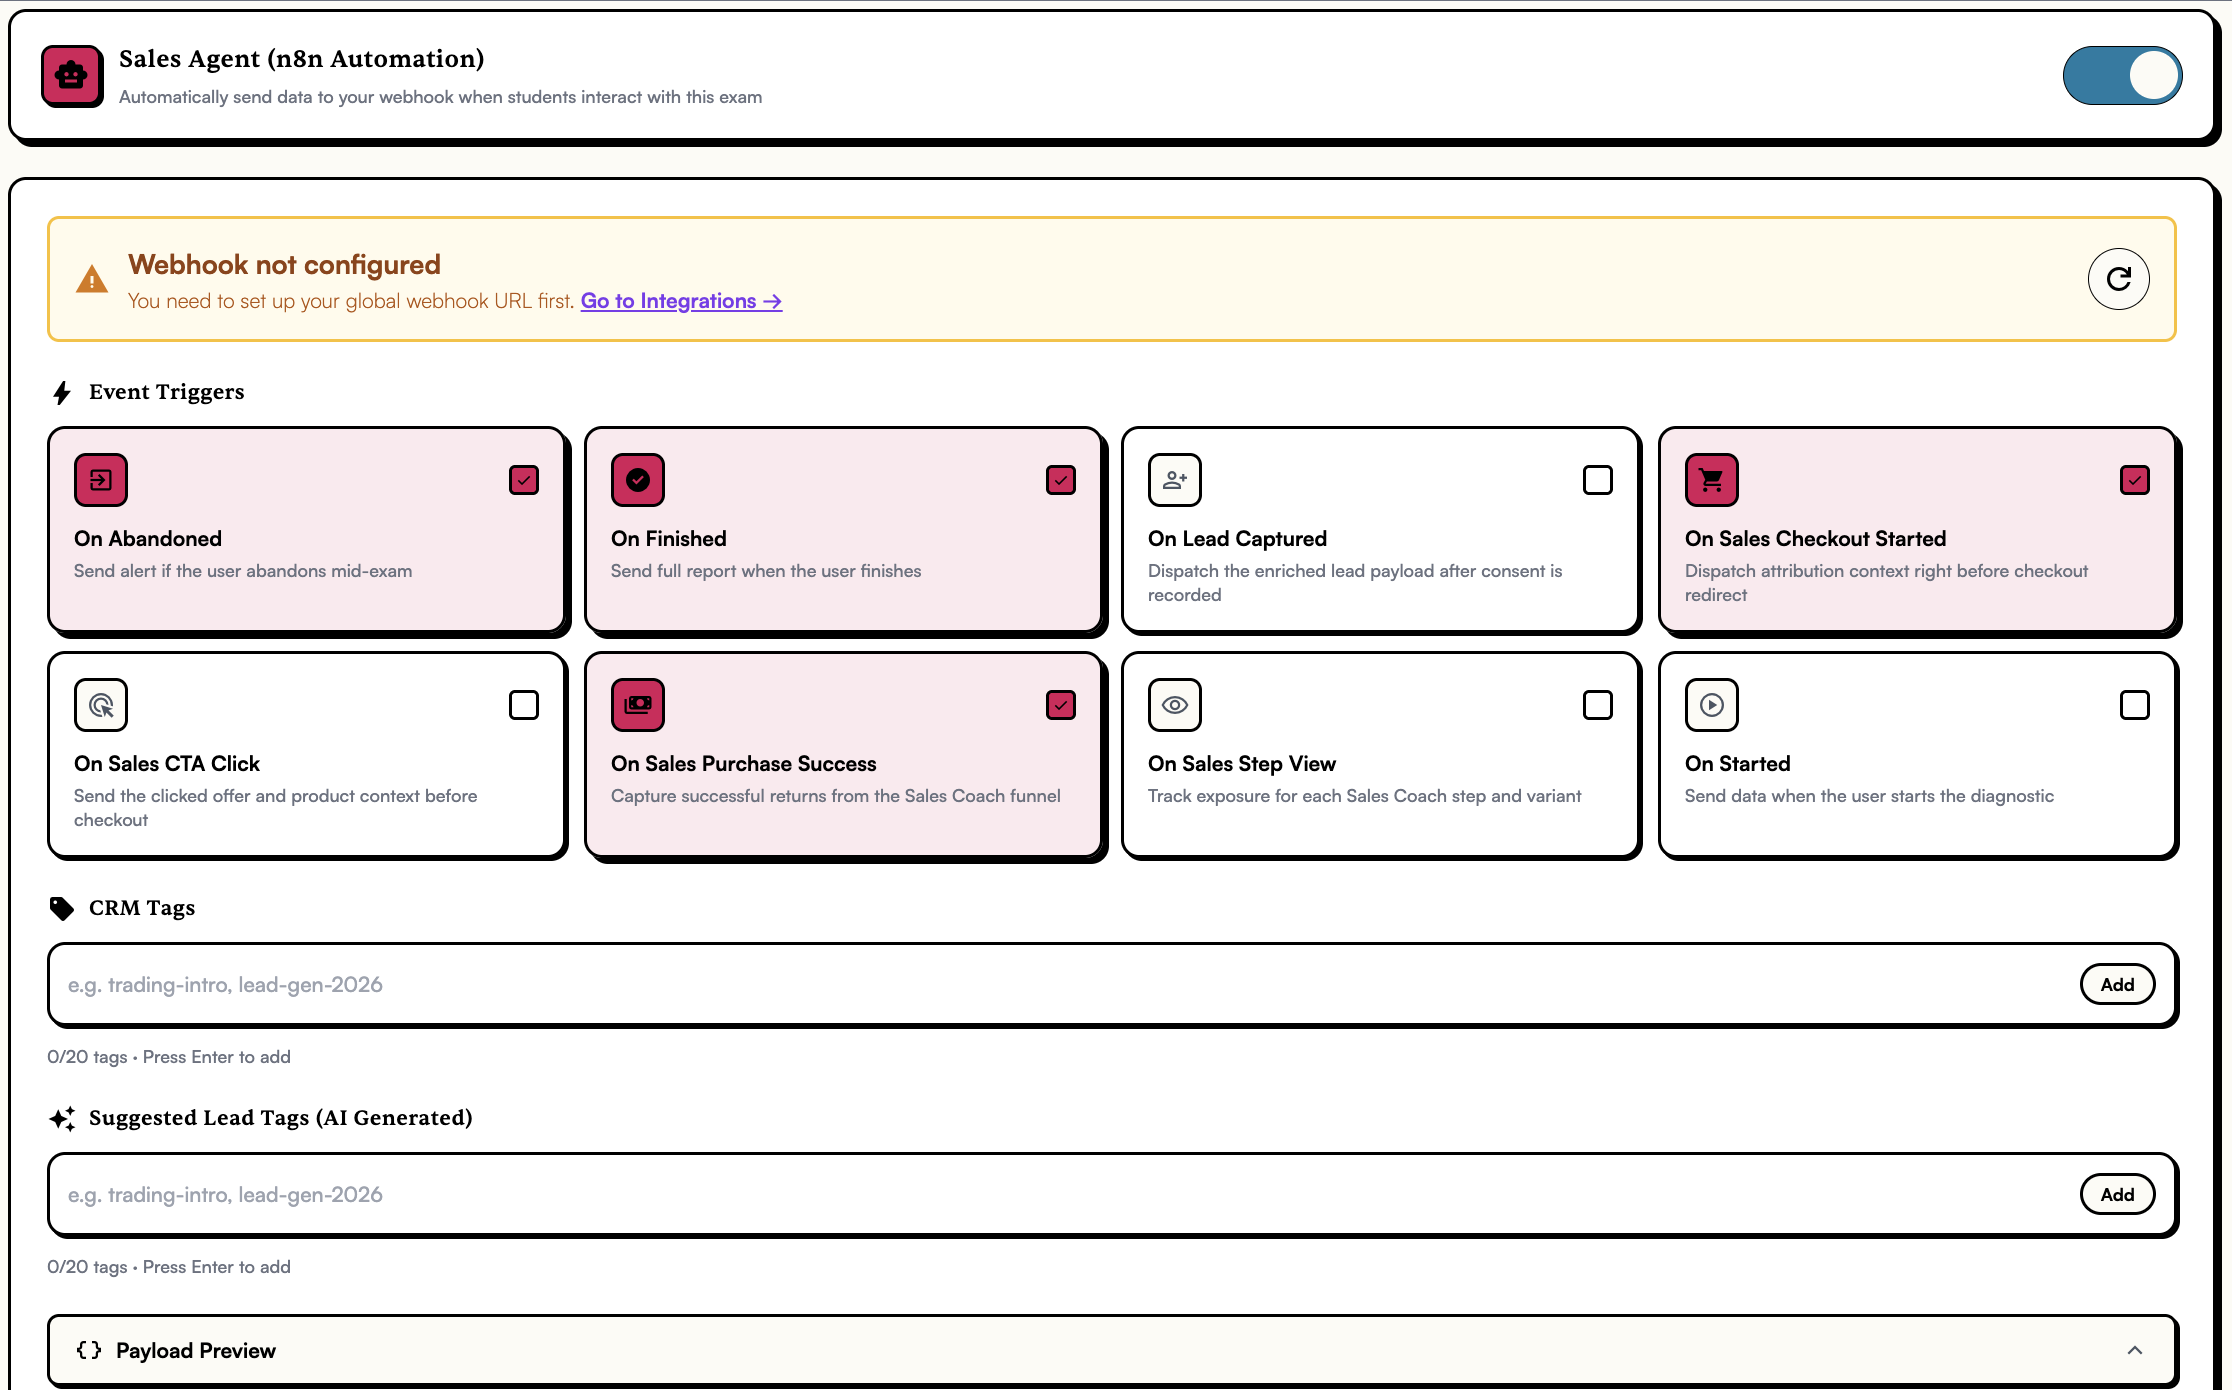2232x1390 pixels.
Task: Click the Sales Agent chef-hat icon
Action: click(71, 75)
